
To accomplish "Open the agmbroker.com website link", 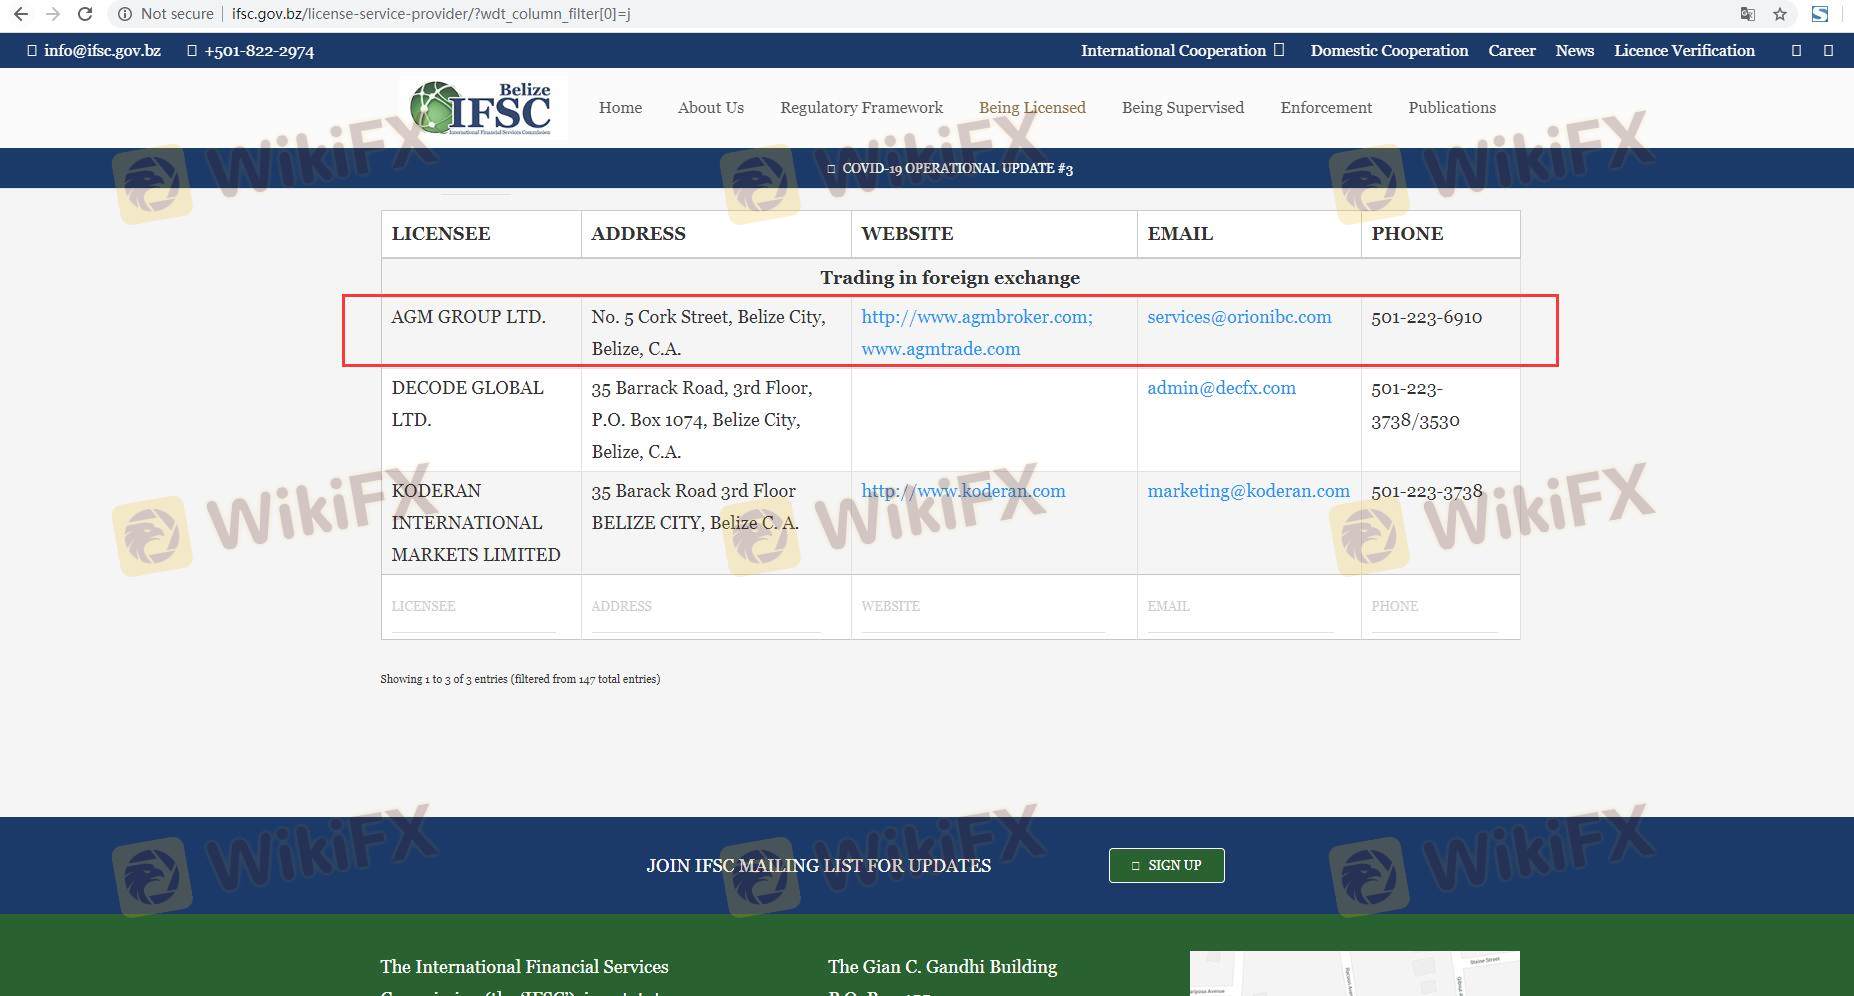I will [x=976, y=317].
